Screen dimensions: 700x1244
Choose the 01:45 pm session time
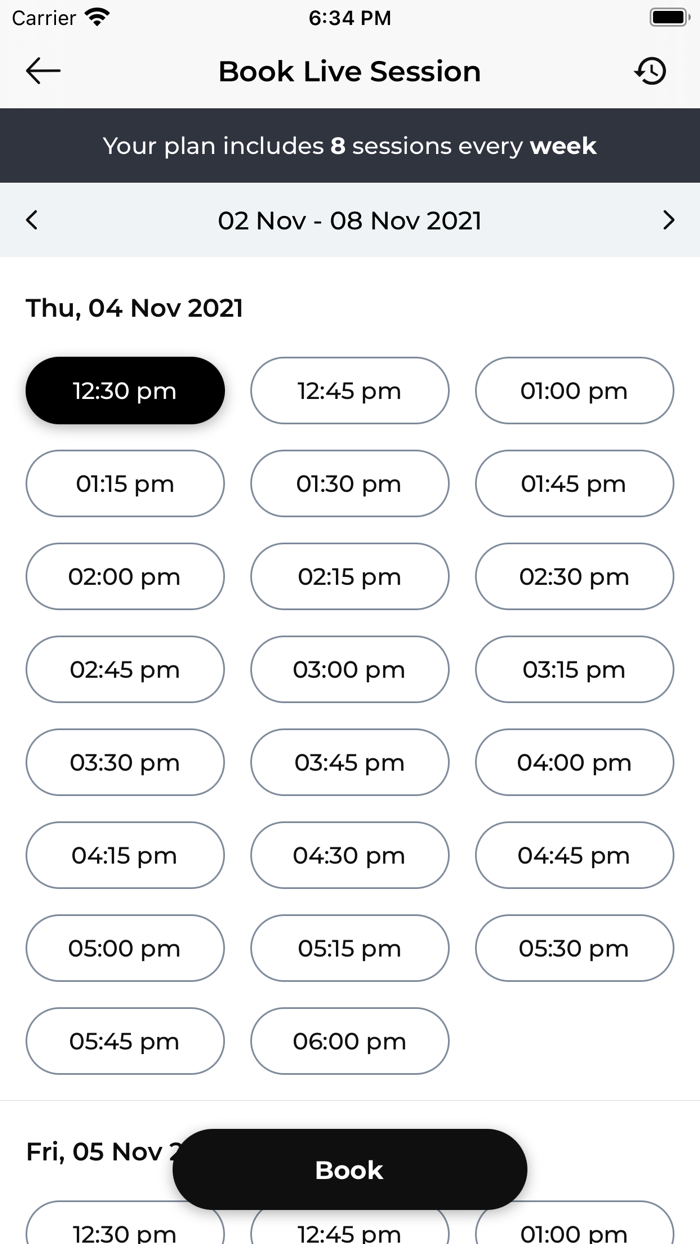[x=574, y=483]
